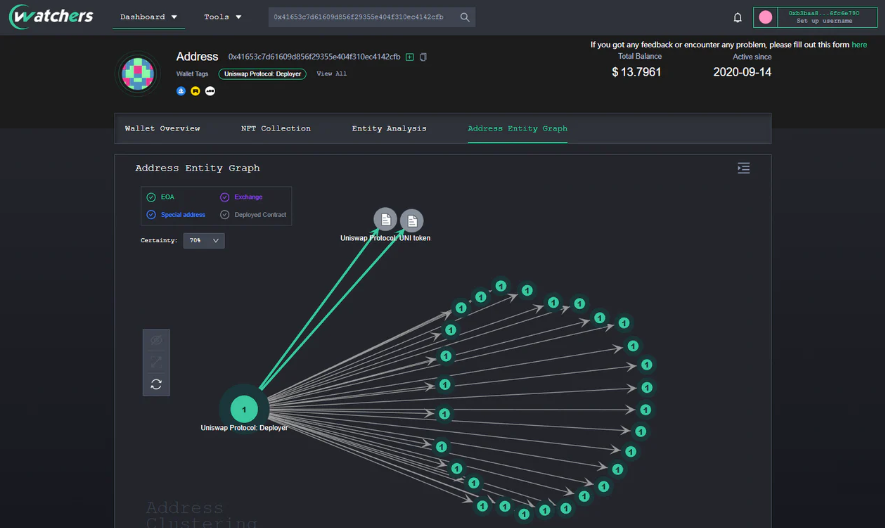Click the hide-node crossed eye icon
This screenshot has height=528, width=885.
156,340
